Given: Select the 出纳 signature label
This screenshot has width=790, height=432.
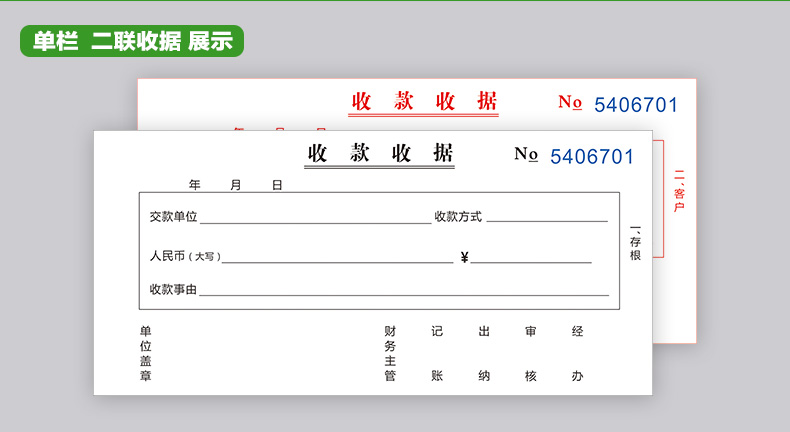Looking at the screenshot, I should point(484,353).
